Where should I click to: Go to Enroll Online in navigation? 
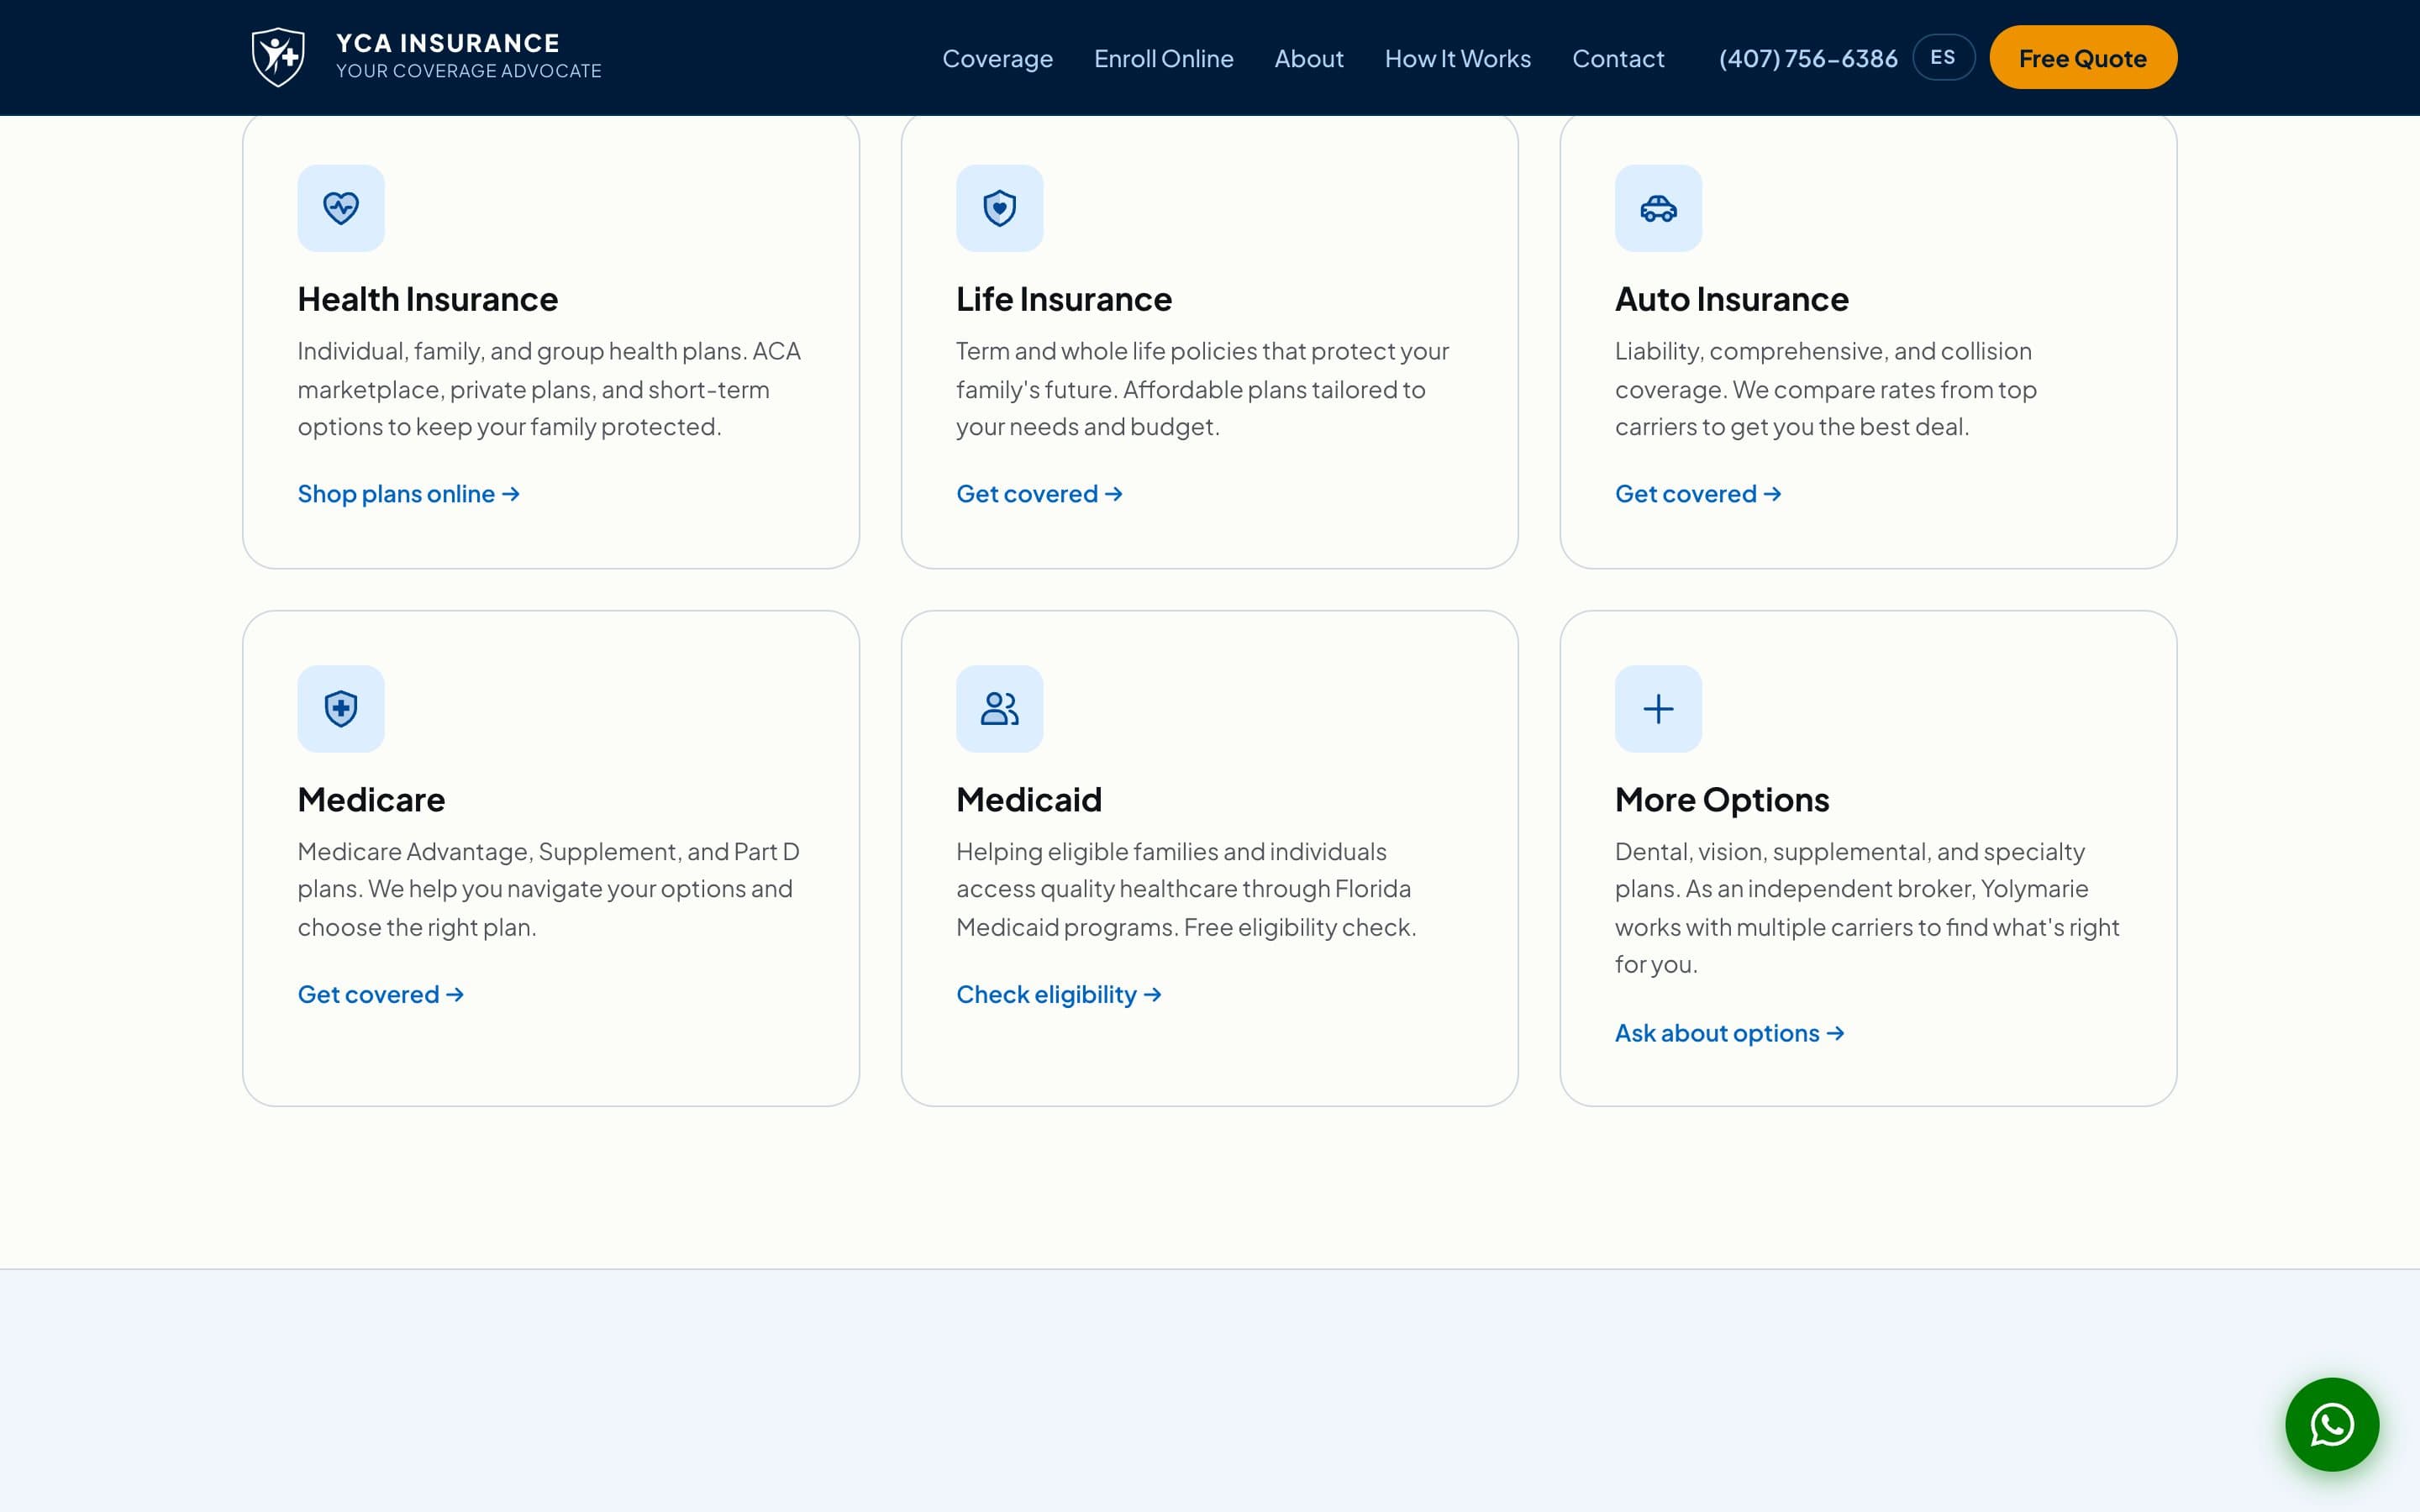pos(1163,58)
